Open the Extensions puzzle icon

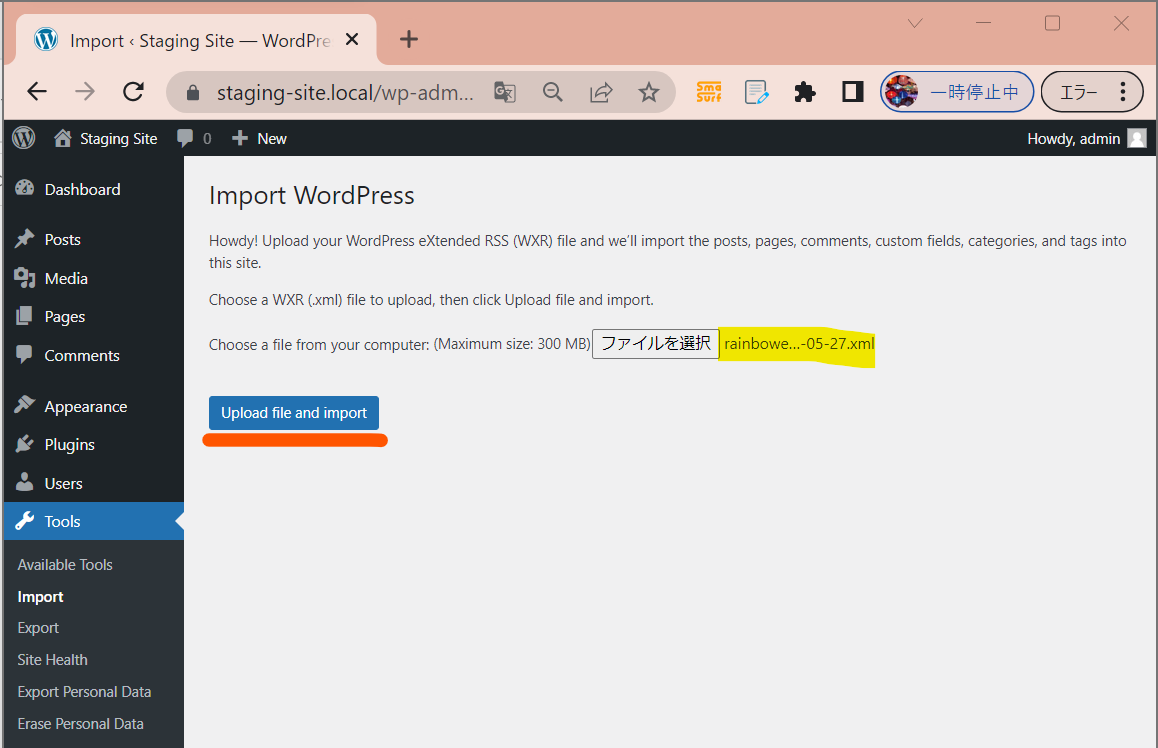804,92
